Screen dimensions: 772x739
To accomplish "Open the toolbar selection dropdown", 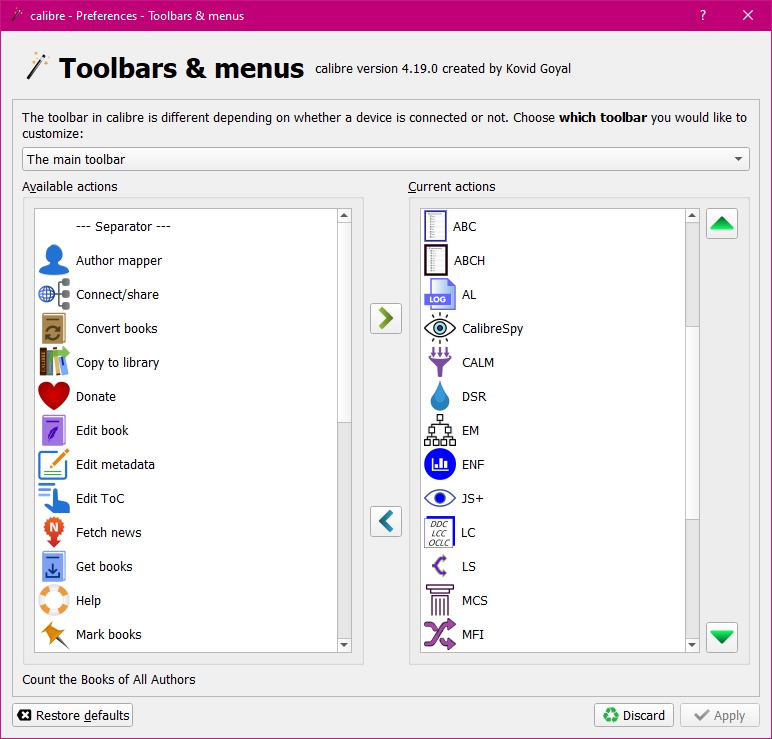I will 386,159.
